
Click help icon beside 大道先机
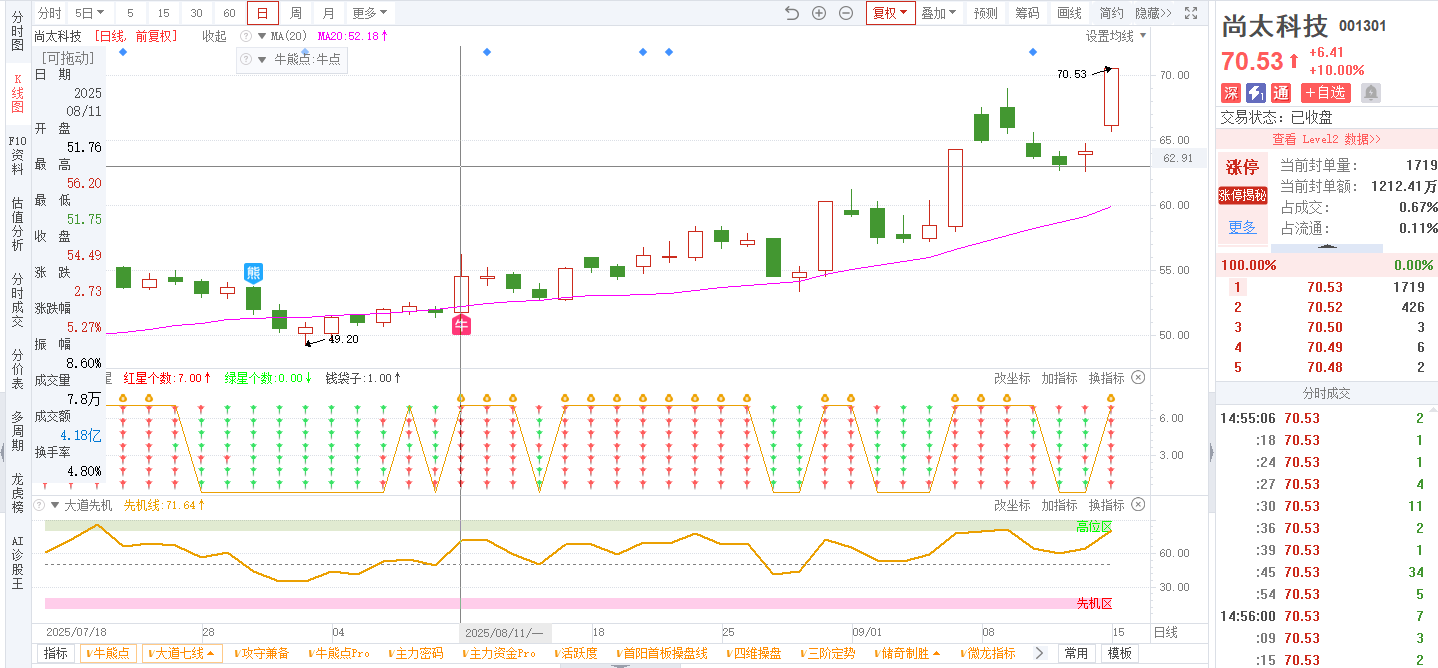click(x=39, y=505)
